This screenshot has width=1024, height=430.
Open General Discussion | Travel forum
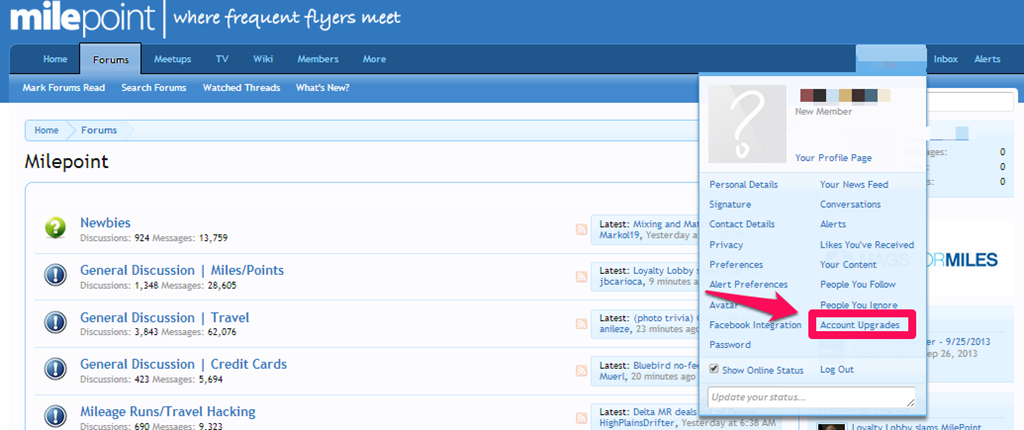click(x=165, y=318)
